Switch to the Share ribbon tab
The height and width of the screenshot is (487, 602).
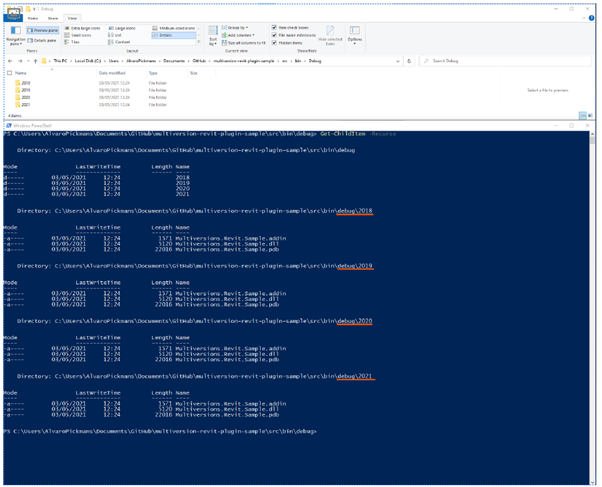pos(53,18)
